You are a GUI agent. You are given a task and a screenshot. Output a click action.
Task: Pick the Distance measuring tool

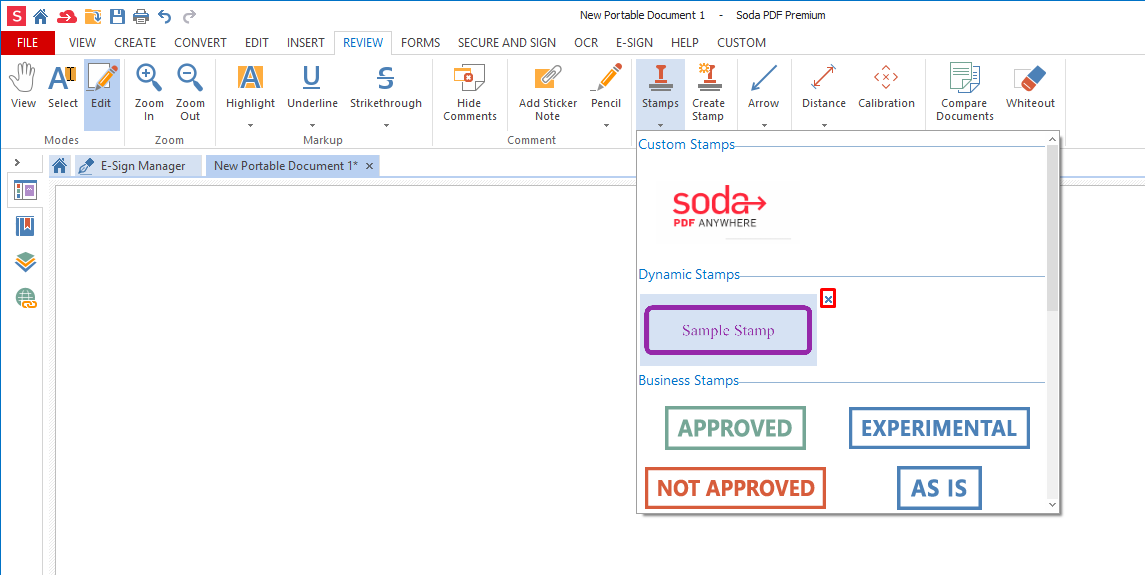tap(824, 87)
